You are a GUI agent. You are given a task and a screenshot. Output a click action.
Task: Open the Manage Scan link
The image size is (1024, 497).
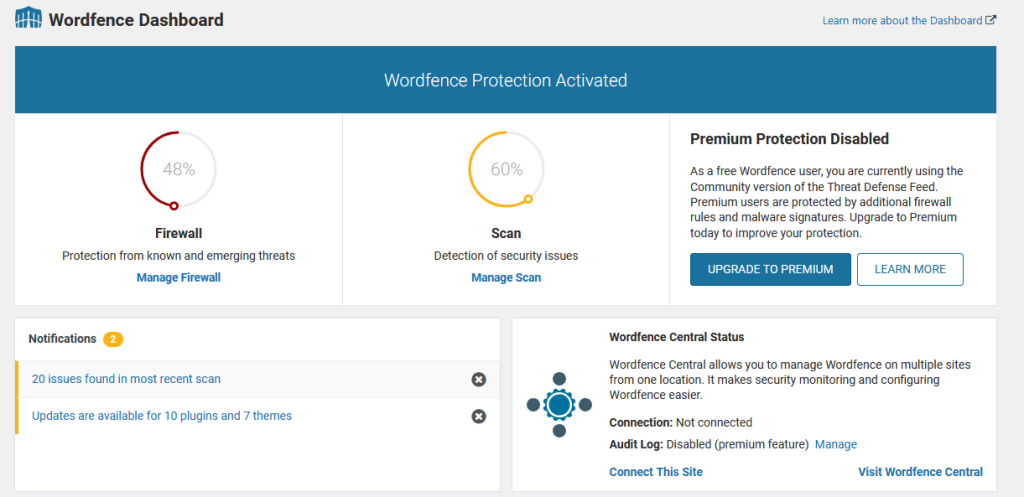[506, 278]
